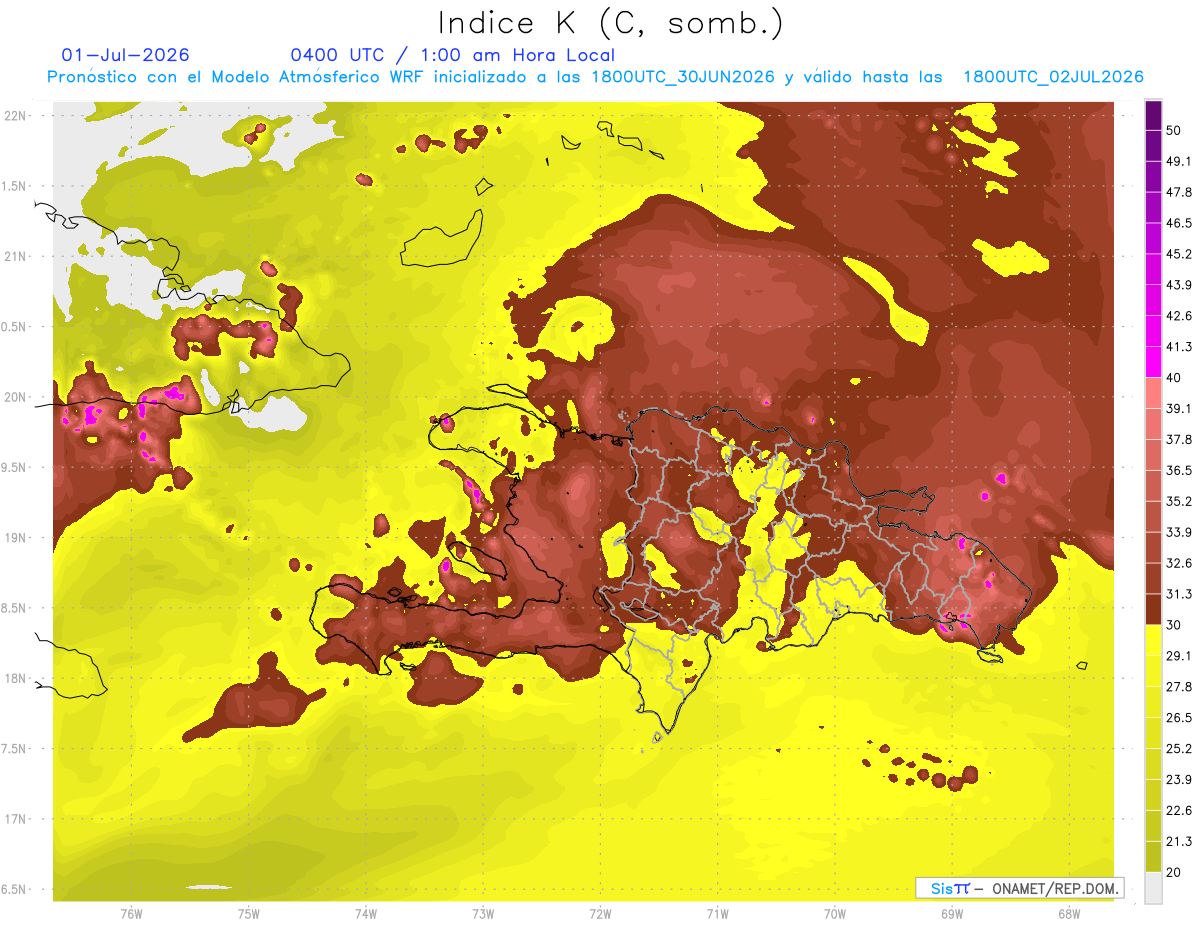Select the "49.1" color bar label
The height and width of the screenshot is (927, 1200).
coord(1178,161)
